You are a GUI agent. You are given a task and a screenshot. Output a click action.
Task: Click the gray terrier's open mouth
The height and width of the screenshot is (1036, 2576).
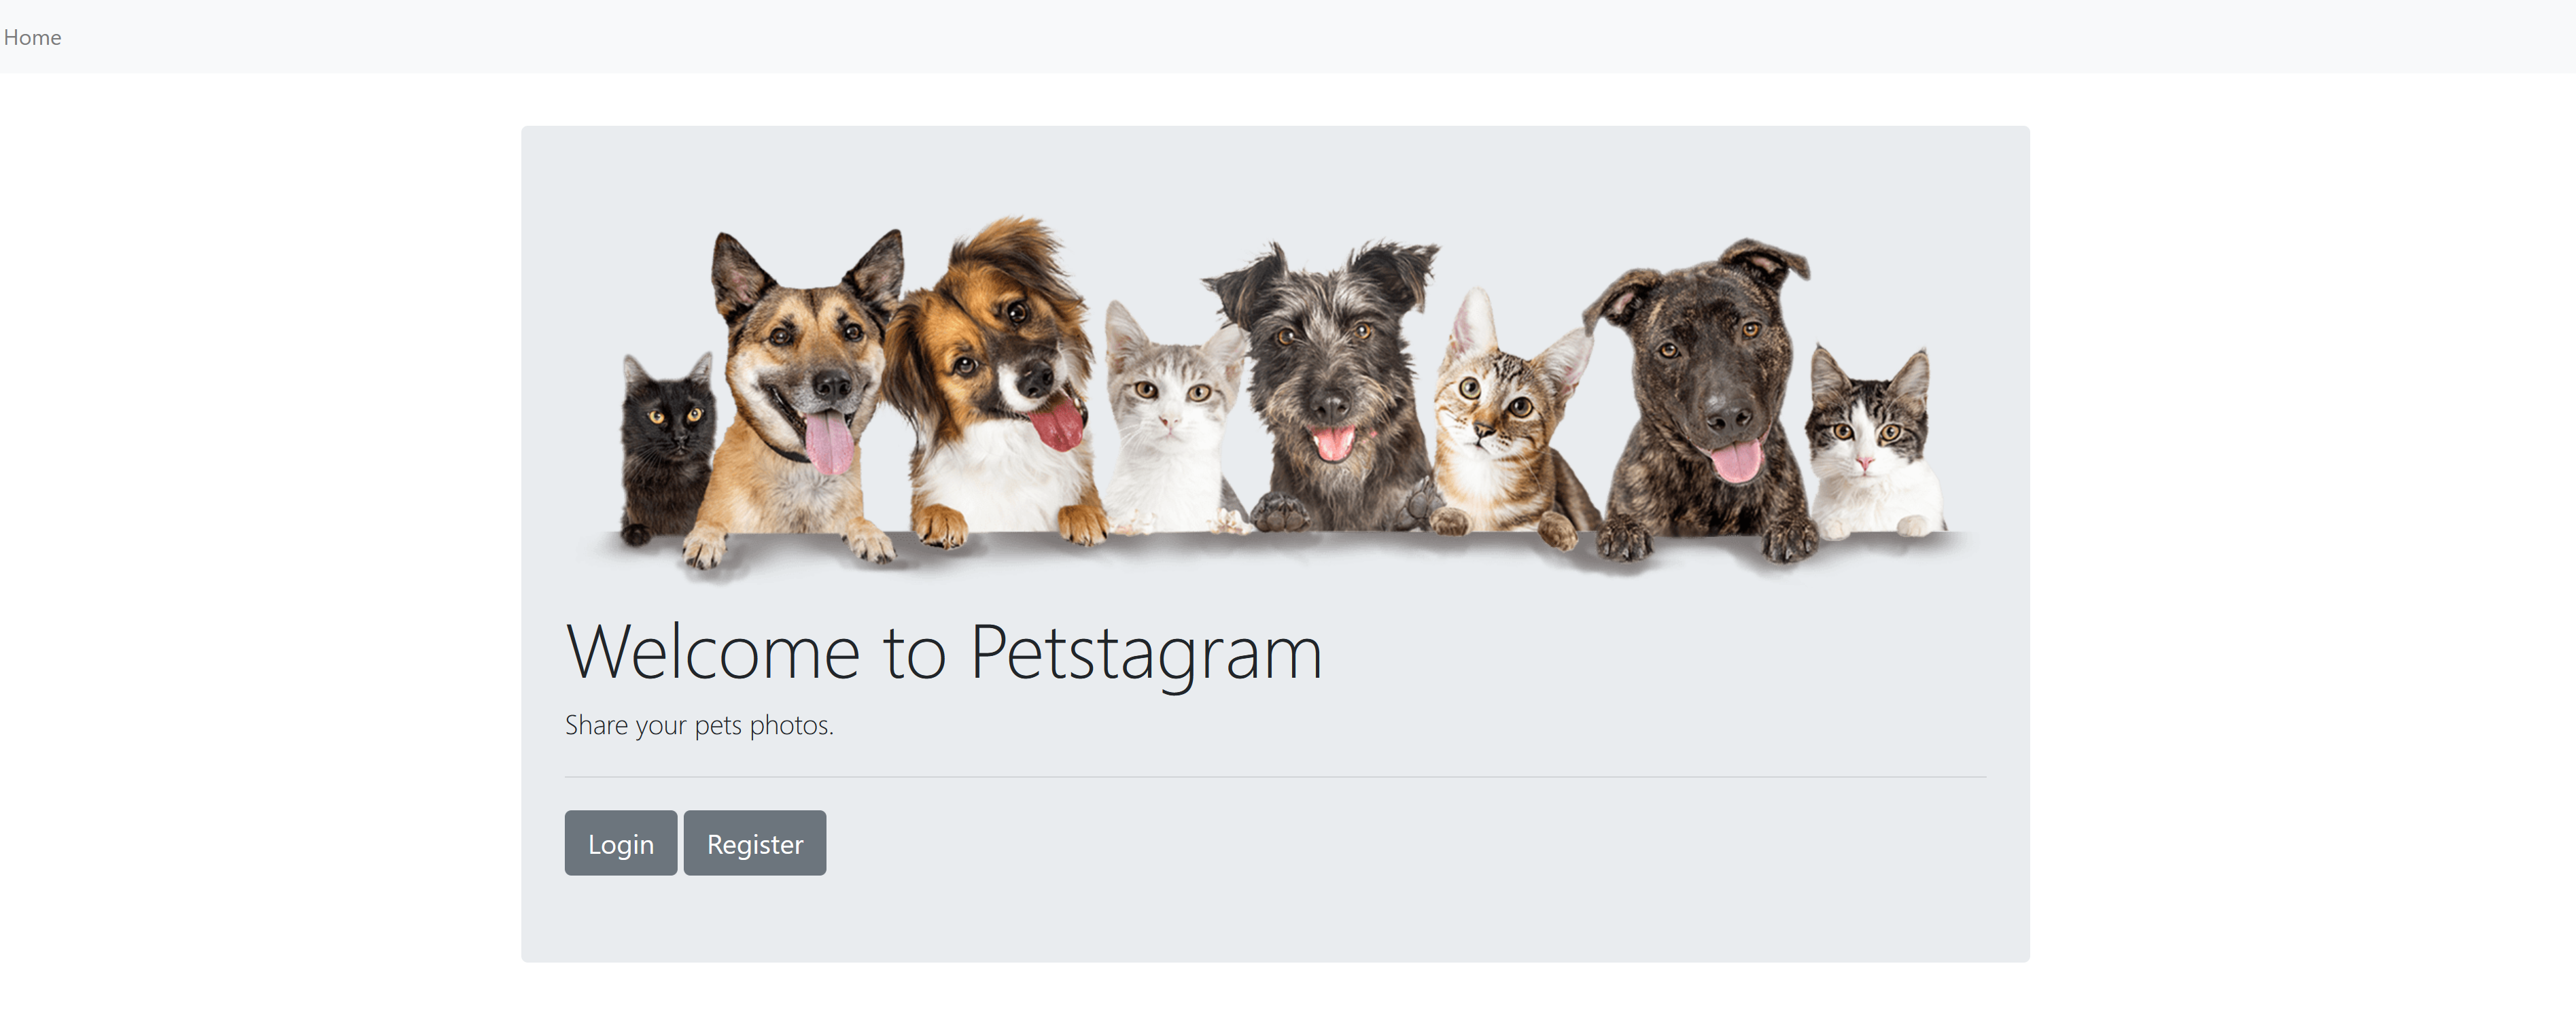1333,442
